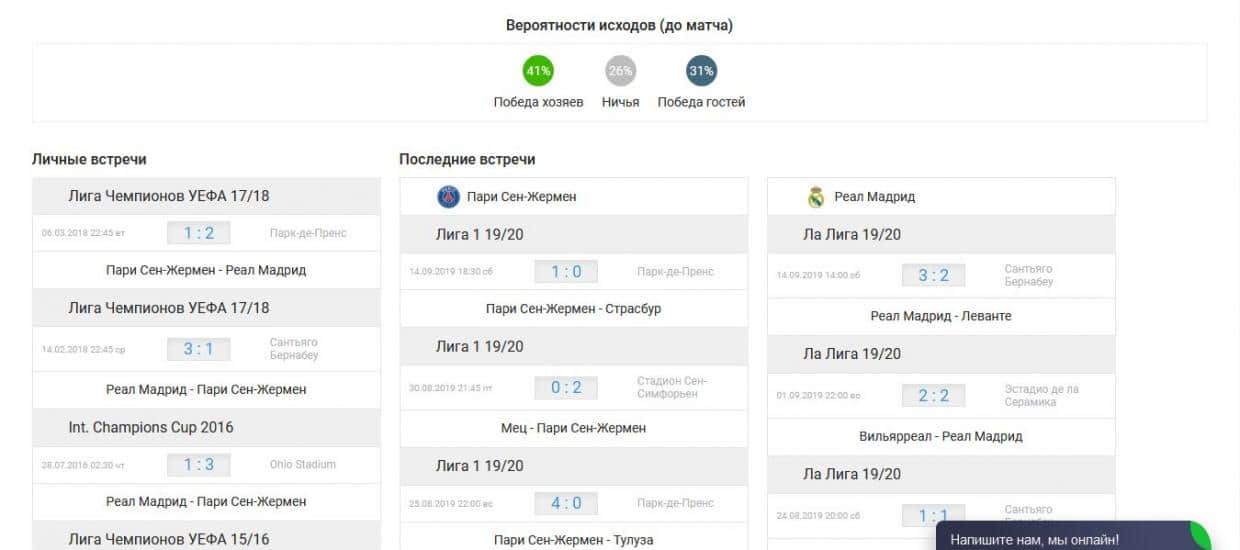Image resolution: width=1240 pixels, height=550 pixels.
Task: Open the 'Напишите нам, мы онлайн!' chat widget
Action: point(1074,537)
